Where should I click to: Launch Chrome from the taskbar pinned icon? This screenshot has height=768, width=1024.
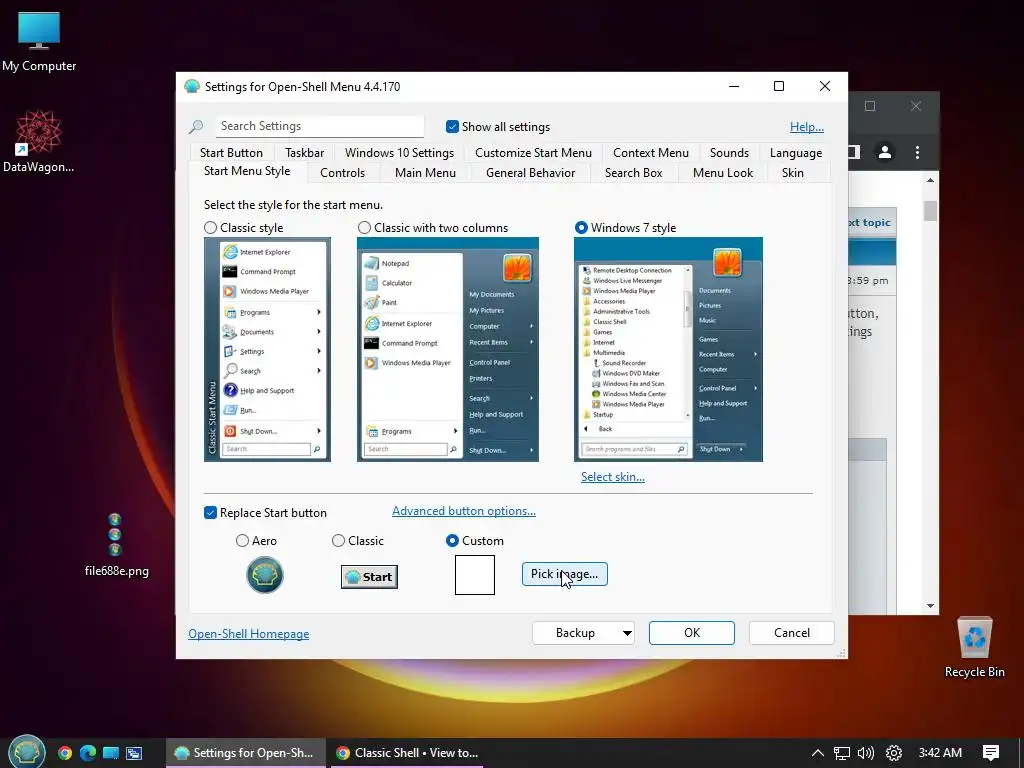tap(65, 753)
